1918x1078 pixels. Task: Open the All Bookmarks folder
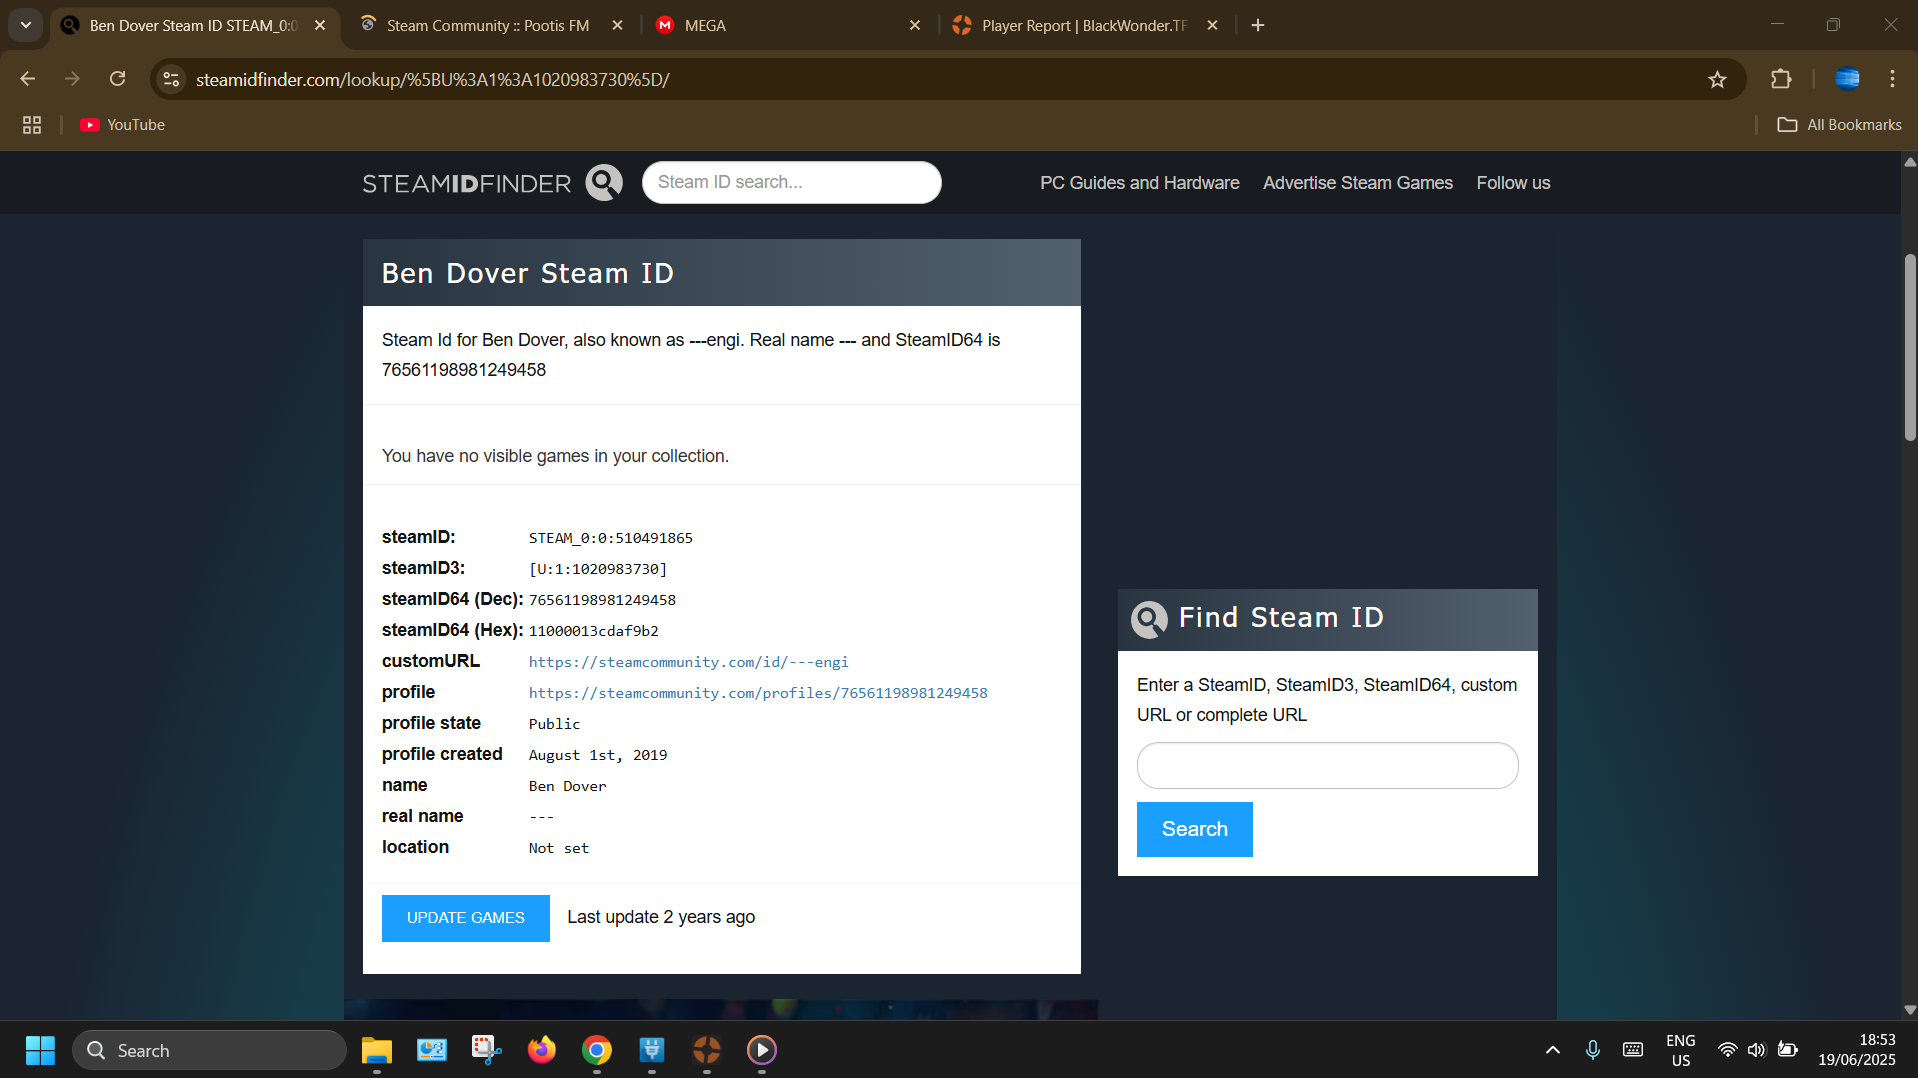click(x=1839, y=125)
